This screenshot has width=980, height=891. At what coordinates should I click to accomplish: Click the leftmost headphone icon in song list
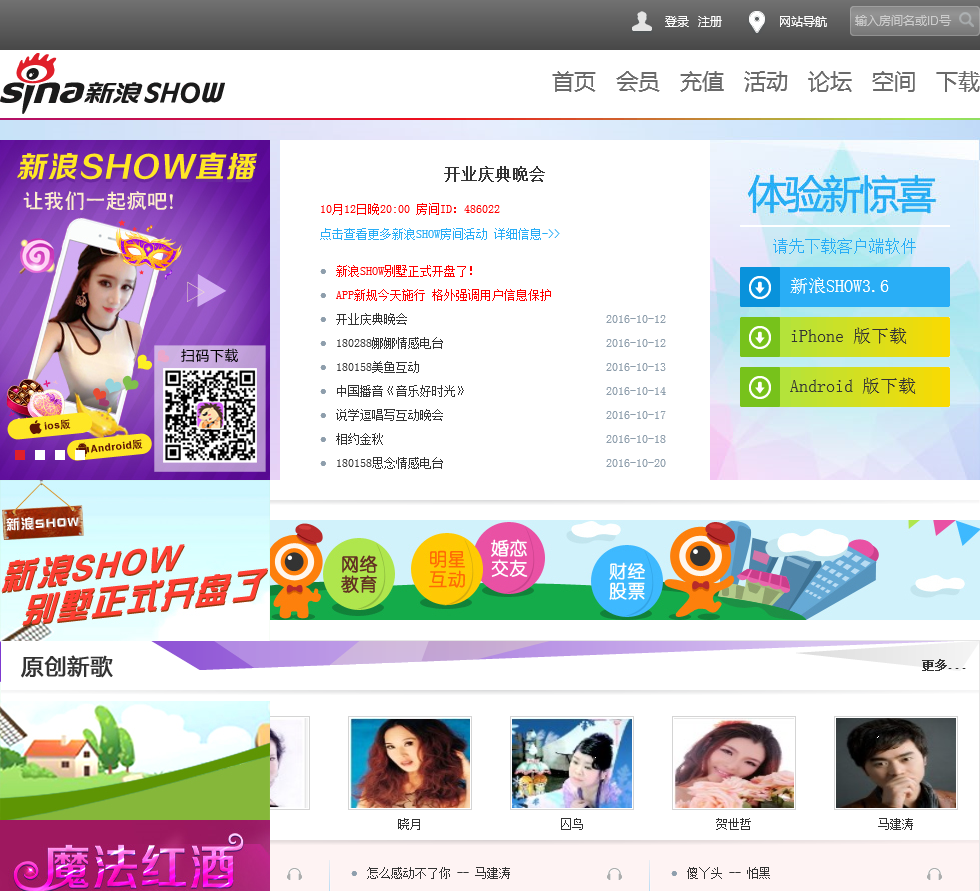(x=294, y=874)
